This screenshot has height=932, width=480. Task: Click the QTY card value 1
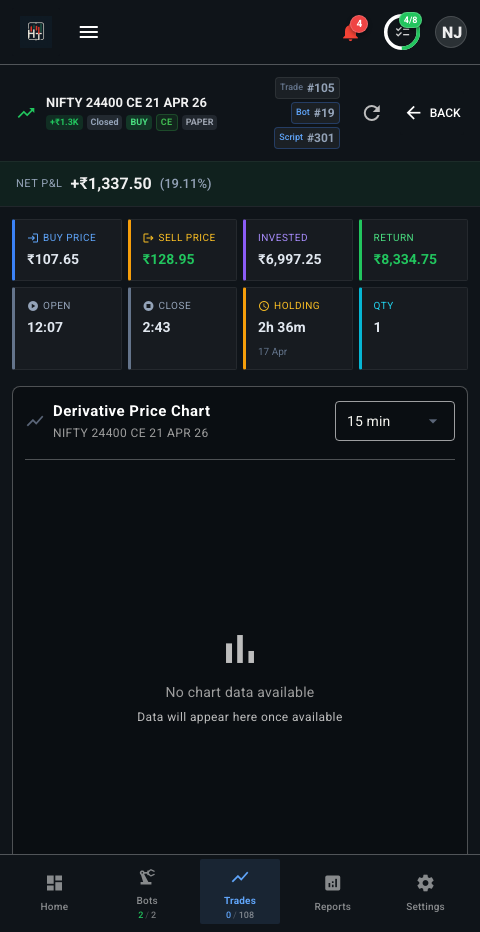point(377,327)
